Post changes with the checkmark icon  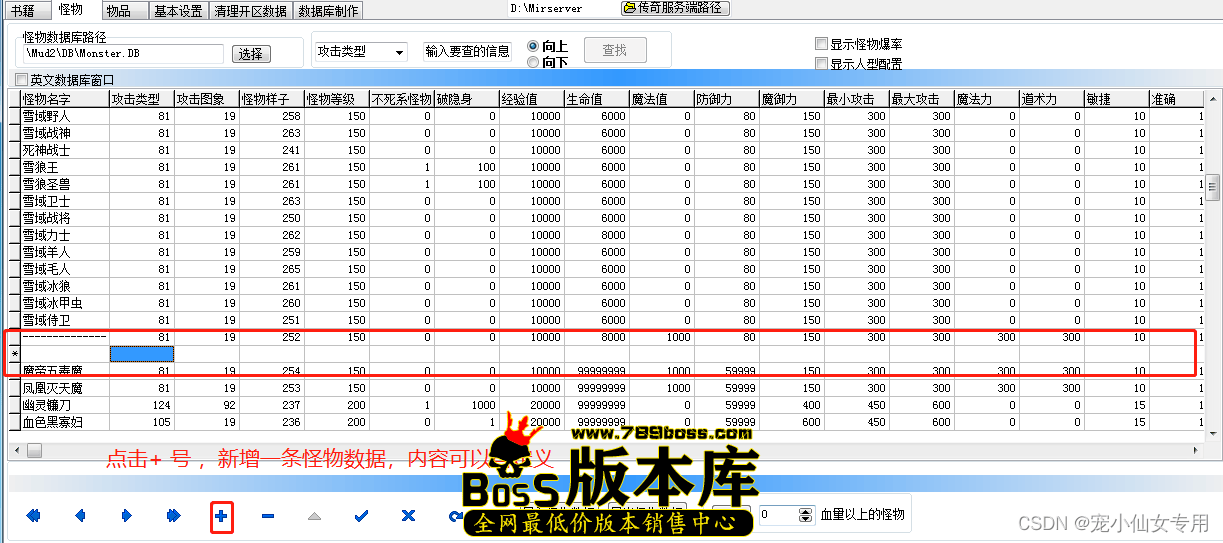click(x=361, y=516)
